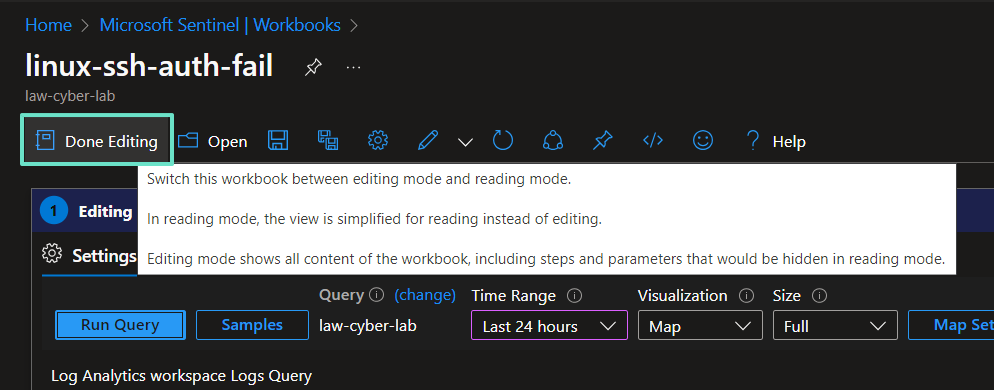
Task: Go to Microsoft Sentinel Workbooks breadcrumb
Action: click(x=220, y=25)
